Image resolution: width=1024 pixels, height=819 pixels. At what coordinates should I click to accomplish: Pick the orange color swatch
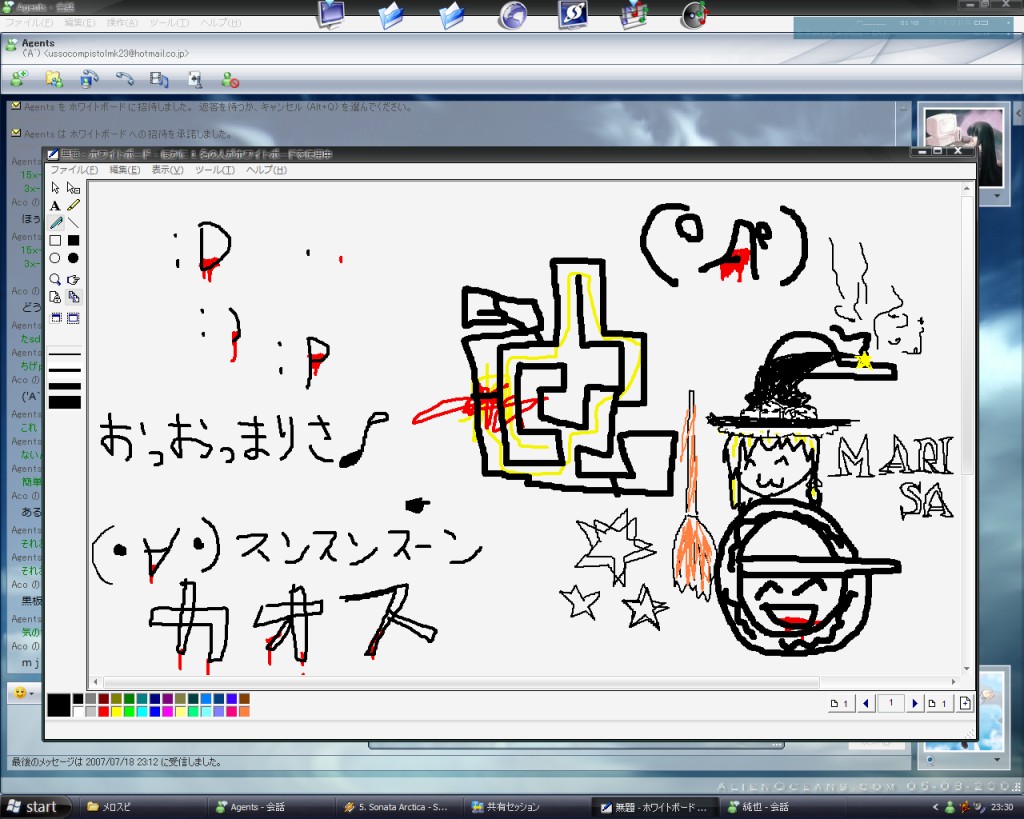point(244,711)
